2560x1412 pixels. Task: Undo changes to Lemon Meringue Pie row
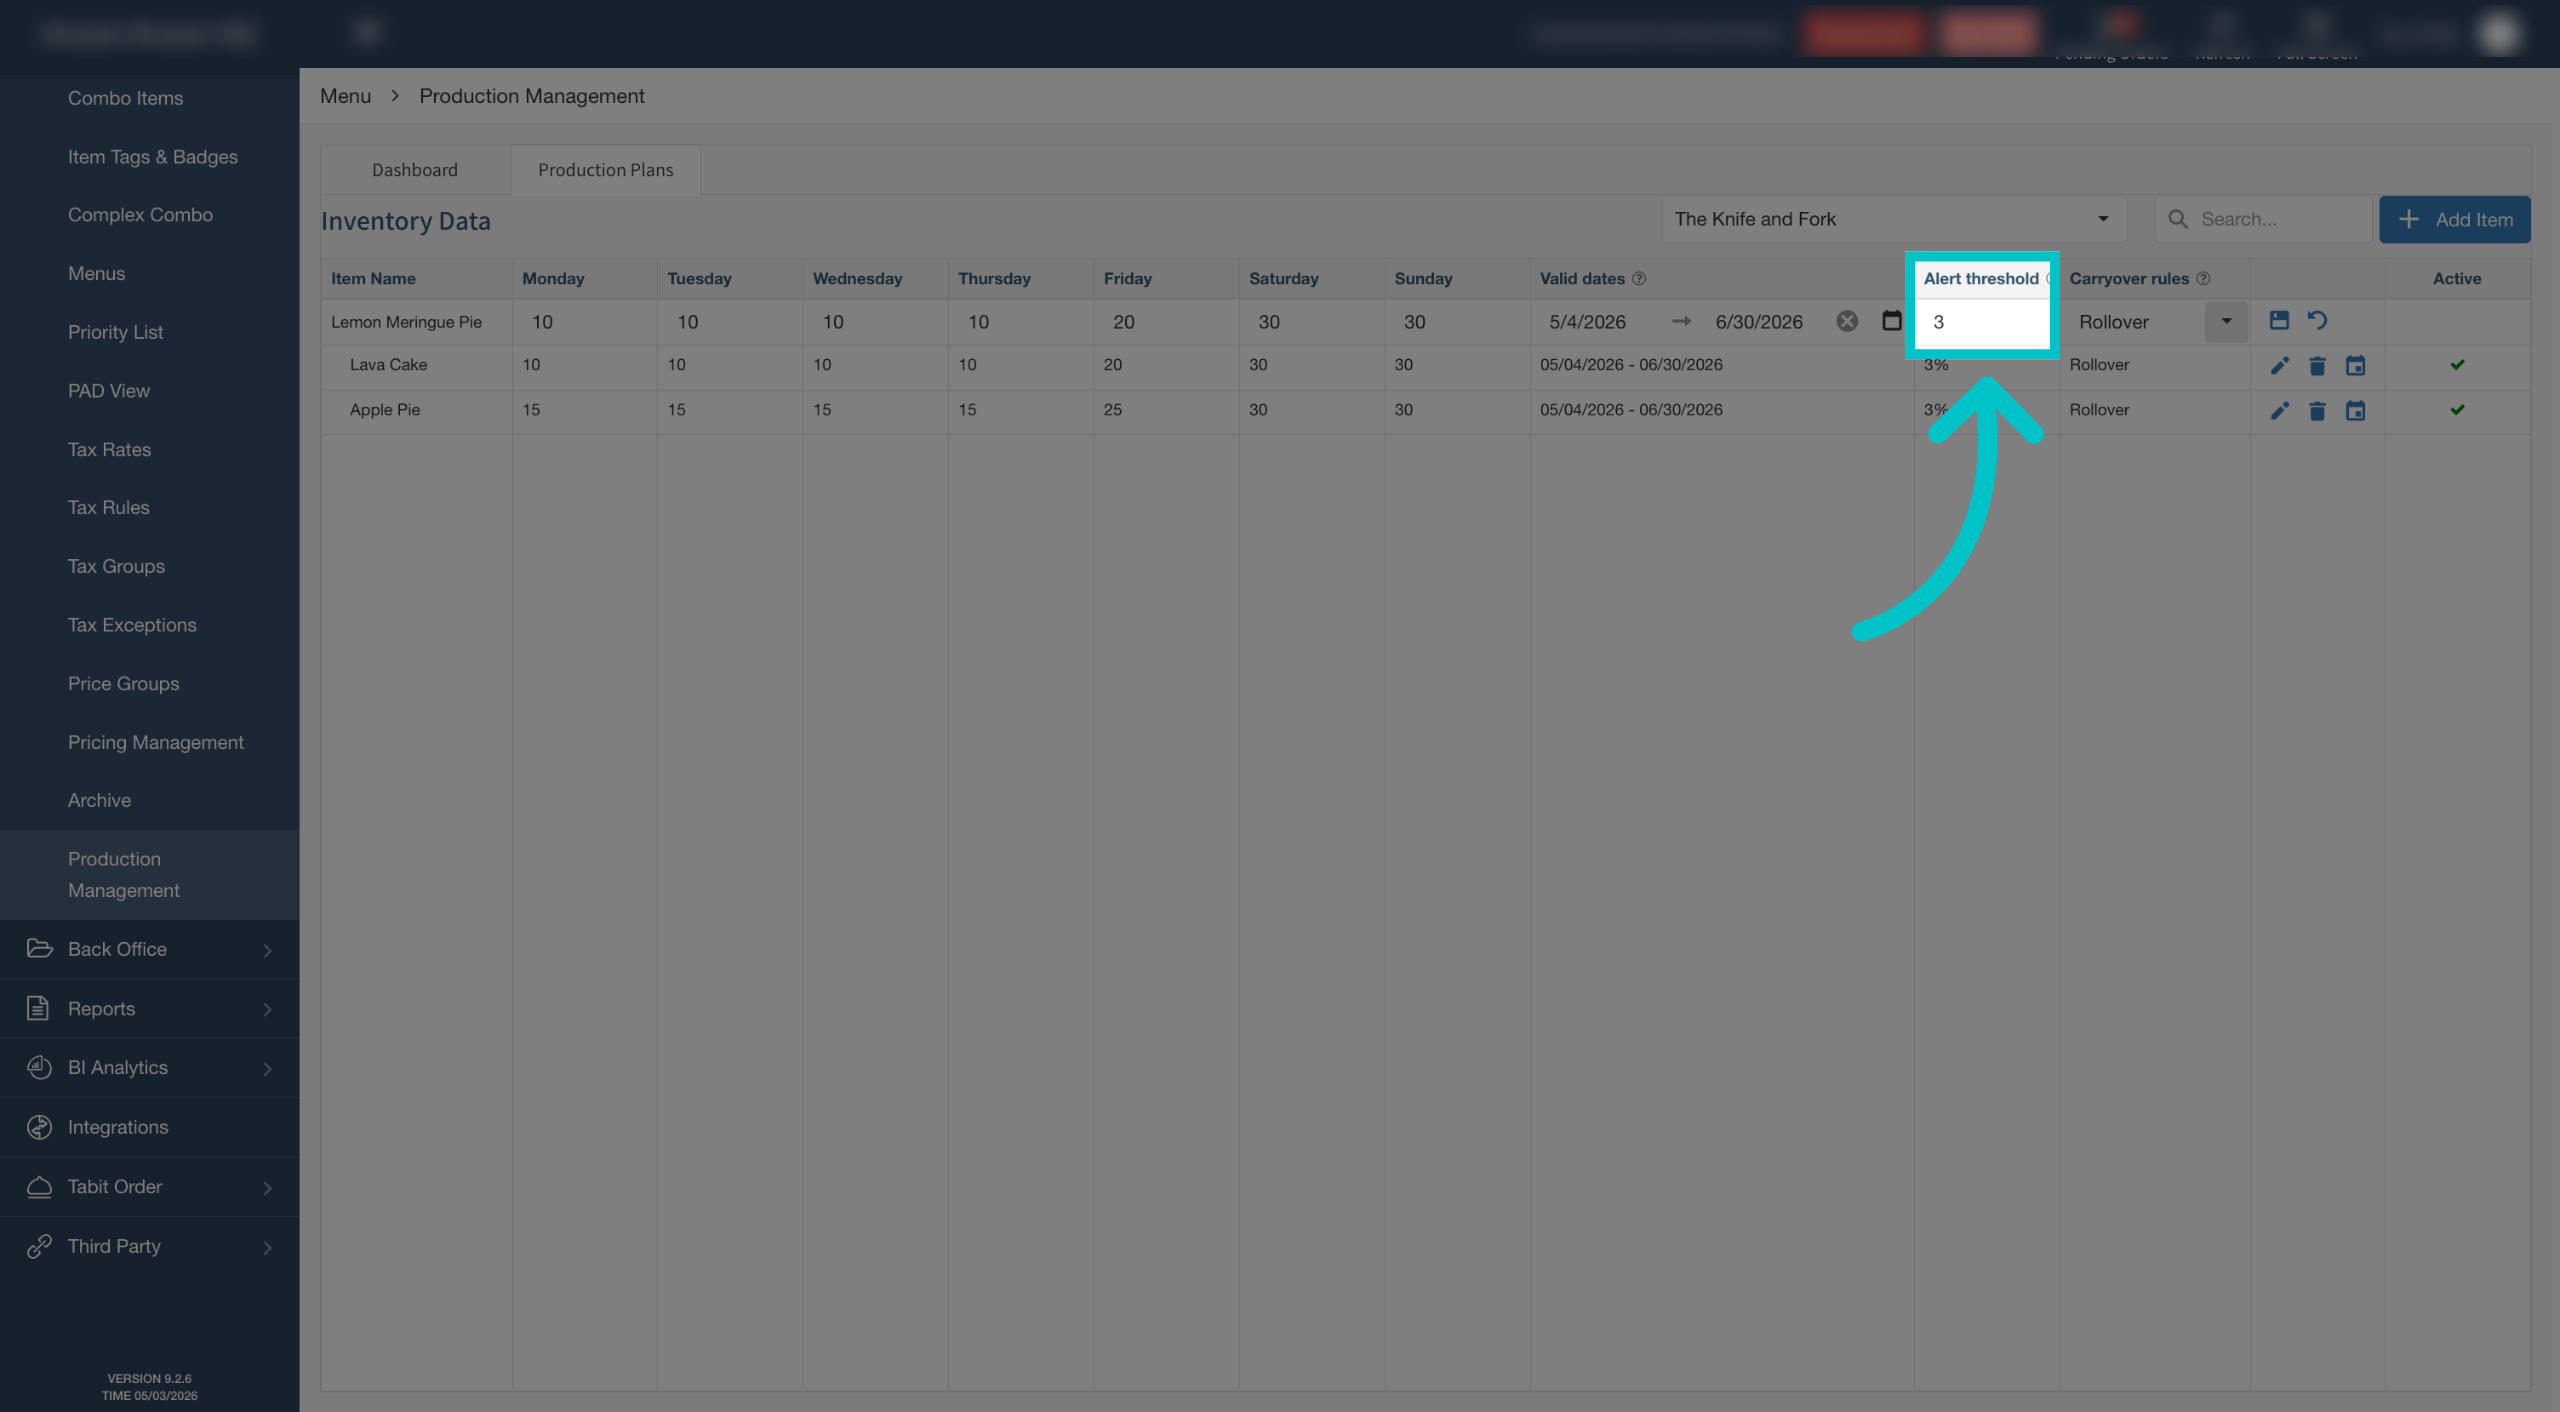coord(2317,320)
